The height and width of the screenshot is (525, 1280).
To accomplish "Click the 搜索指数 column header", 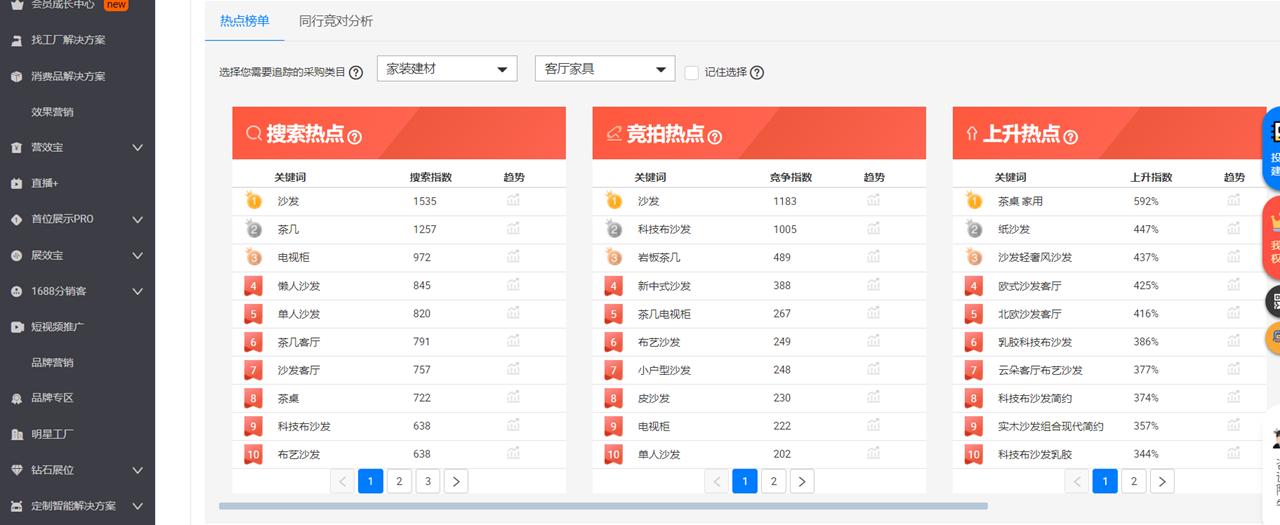I will tap(431, 177).
